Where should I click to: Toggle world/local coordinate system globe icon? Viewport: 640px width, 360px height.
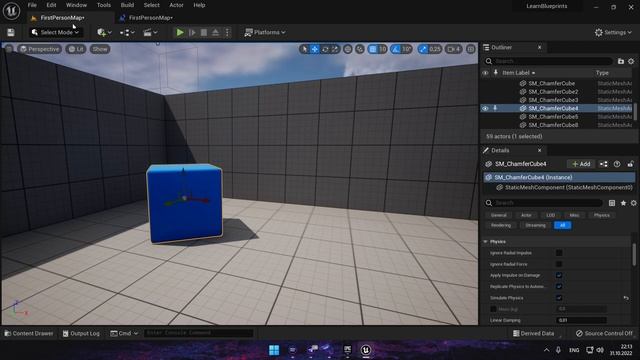point(348,49)
